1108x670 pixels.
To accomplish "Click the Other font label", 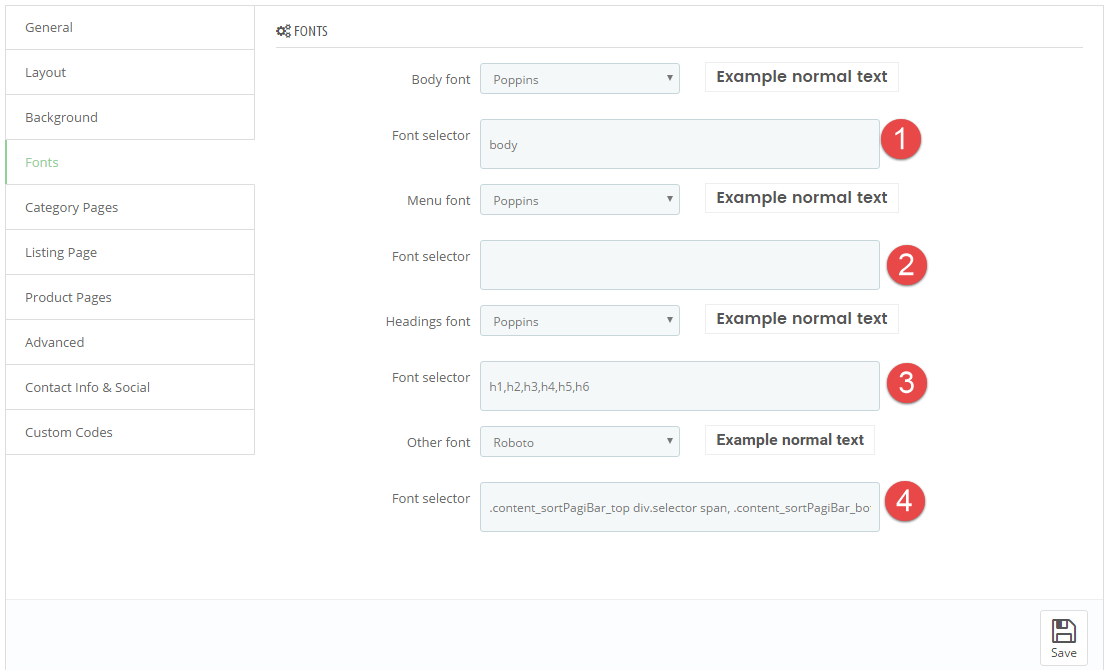I will [x=439, y=442].
